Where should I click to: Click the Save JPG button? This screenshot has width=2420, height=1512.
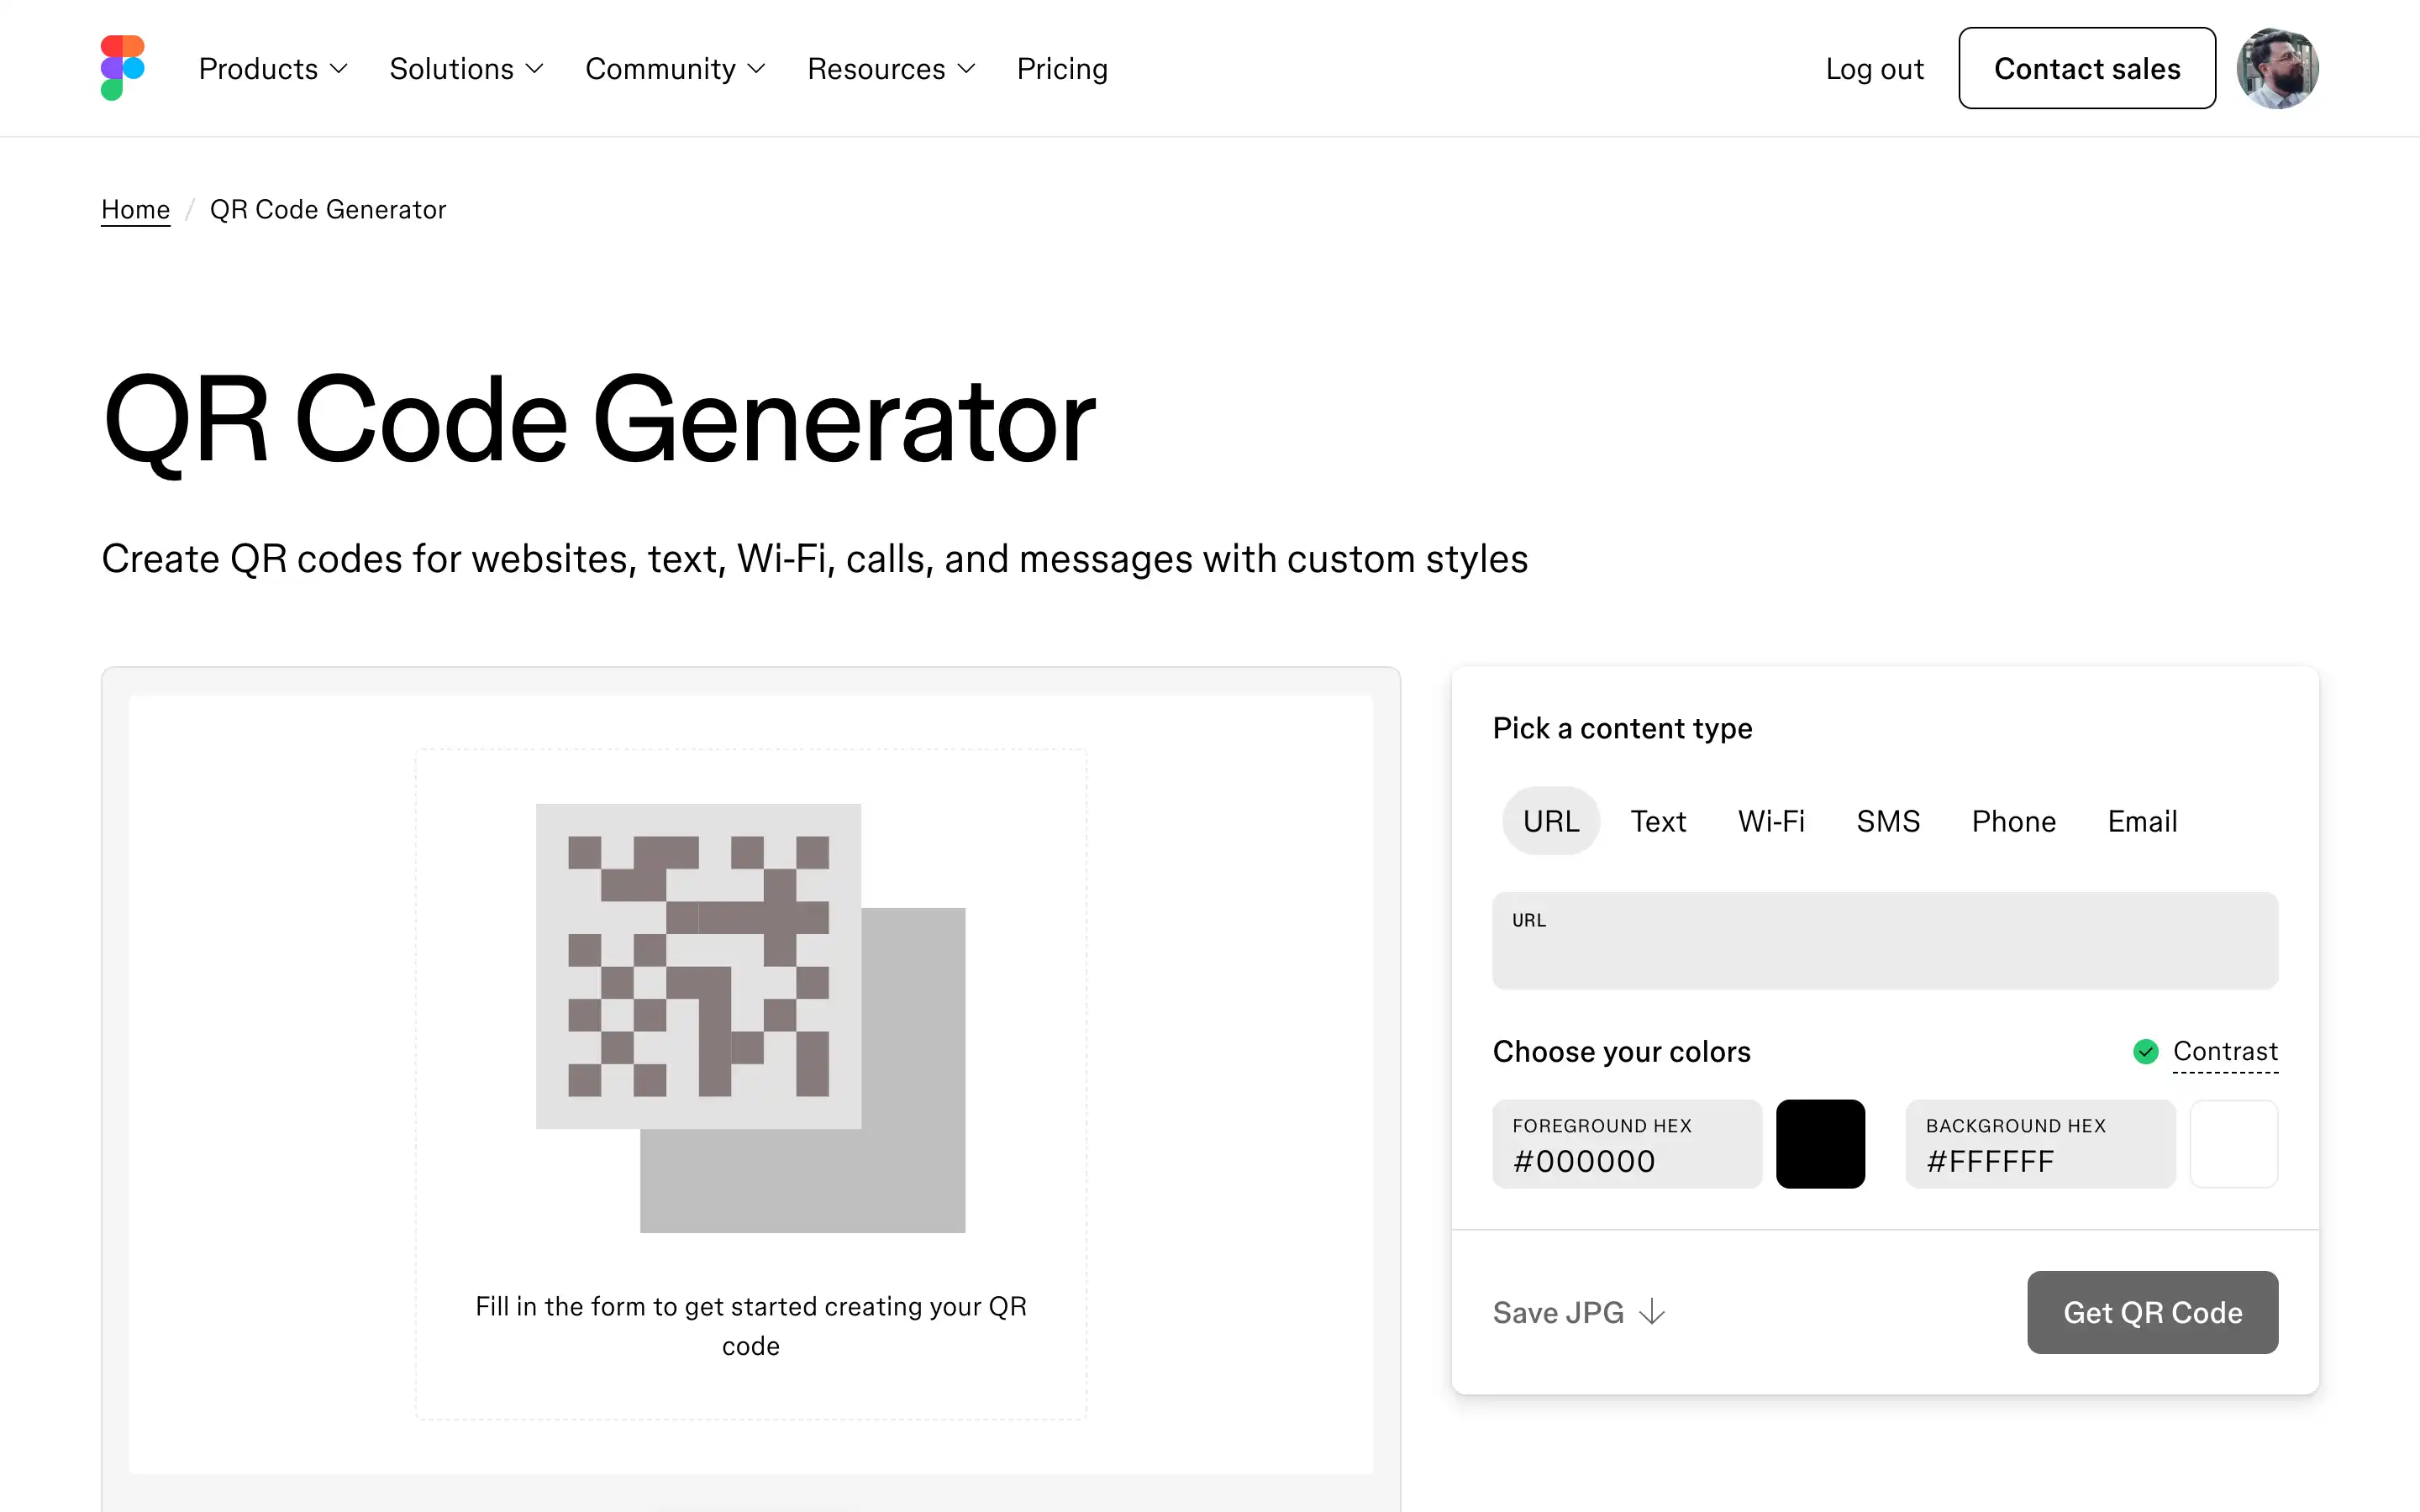pyautogui.click(x=1578, y=1312)
